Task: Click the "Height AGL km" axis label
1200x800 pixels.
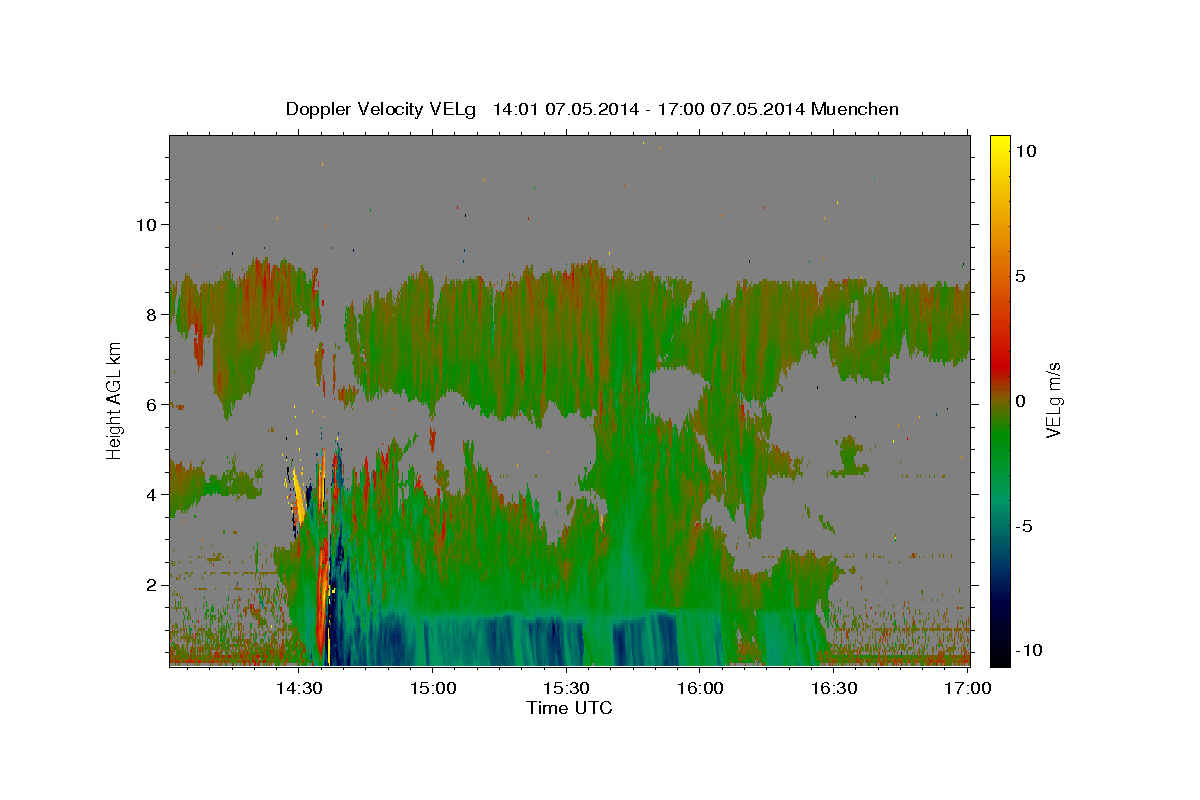Action: (x=114, y=400)
